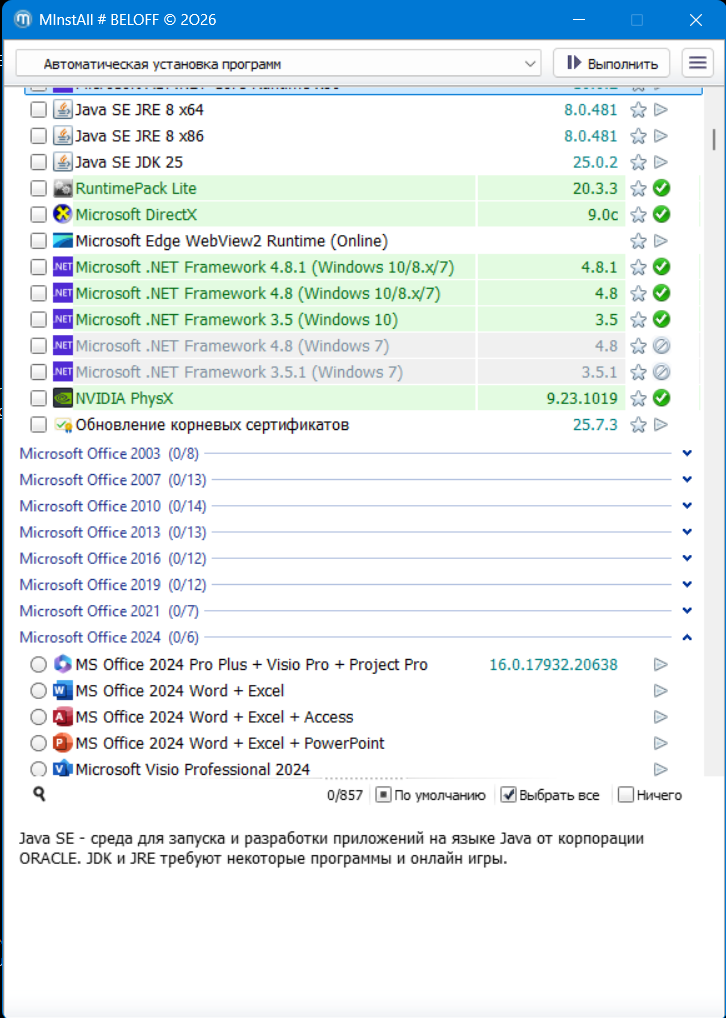Click disabled icon of .NET 3.5.1 (Windows 7)

(x=662, y=372)
